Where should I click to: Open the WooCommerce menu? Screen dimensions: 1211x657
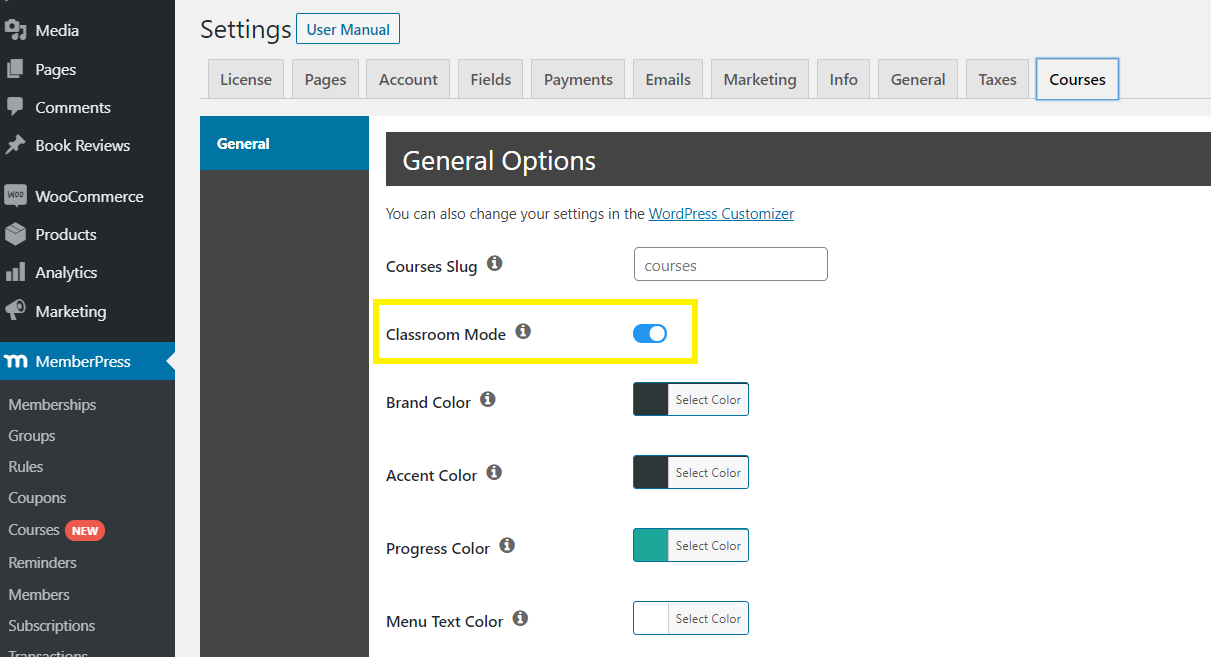87,196
